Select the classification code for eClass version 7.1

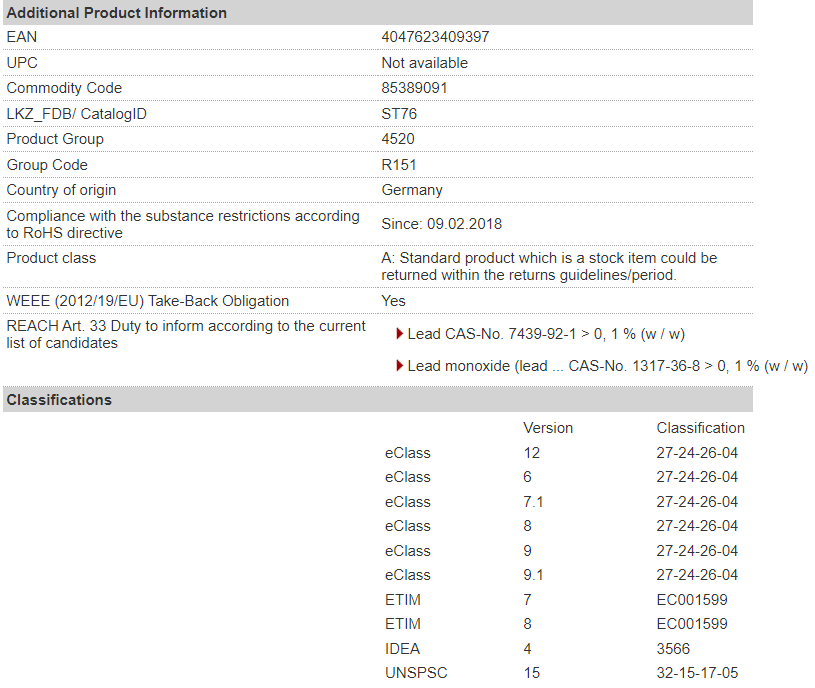click(697, 501)
